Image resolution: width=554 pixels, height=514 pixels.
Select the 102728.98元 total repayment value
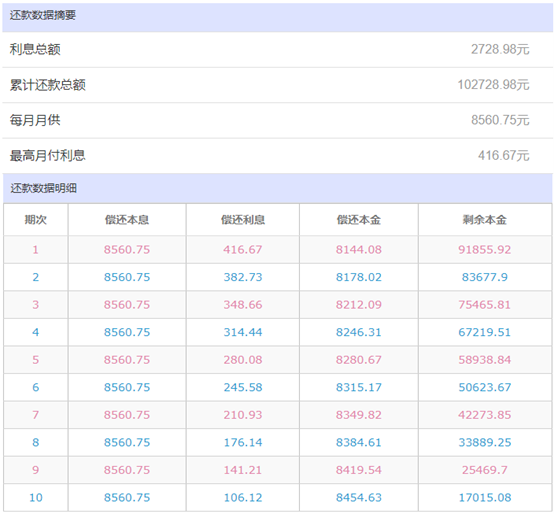pyautogui.click(x=493, y=85)
